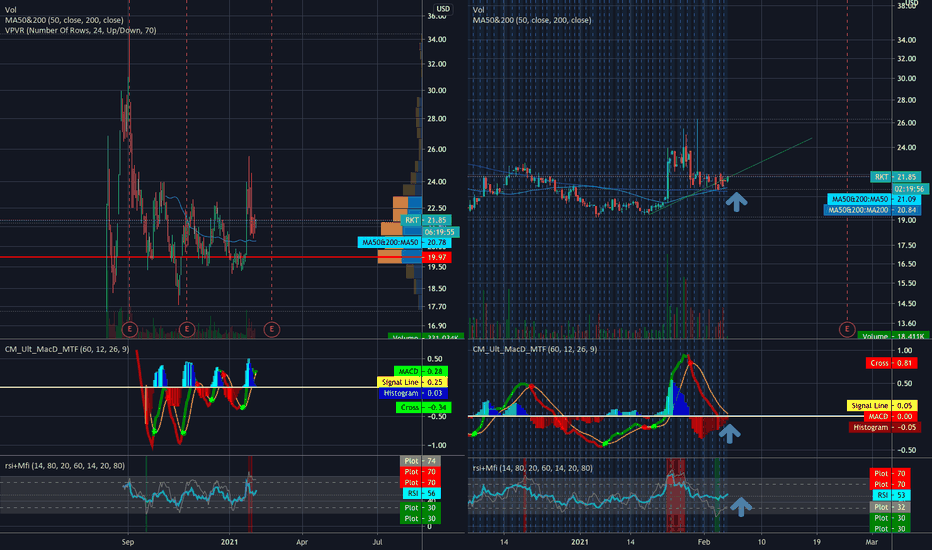Click the red 19.97 price line label
This screenshot has width=932, height=550.
pos(437,257)
